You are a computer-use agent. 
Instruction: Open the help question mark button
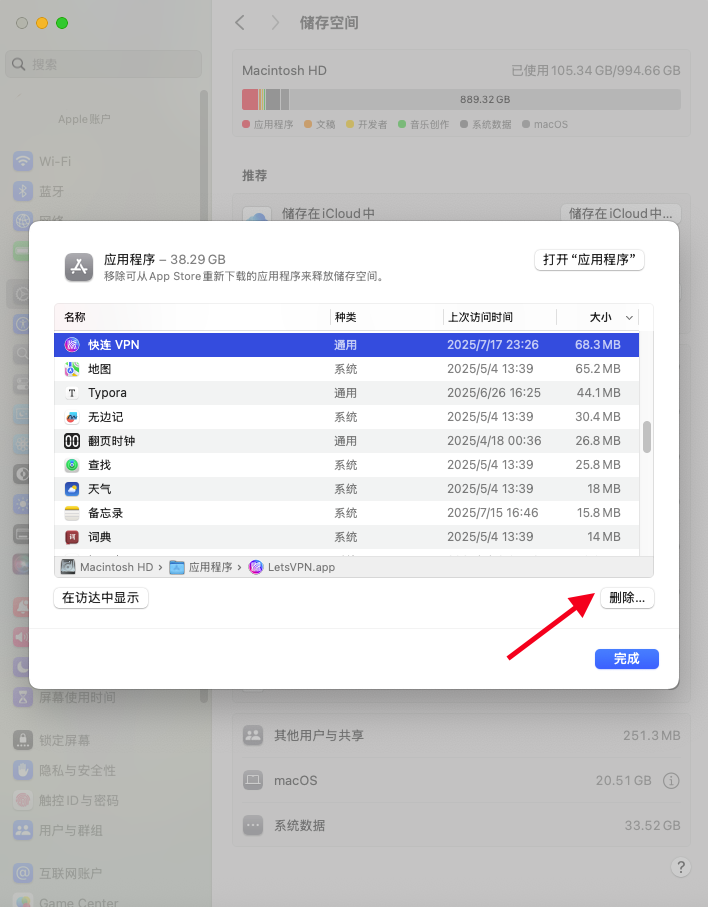(681, 867)
